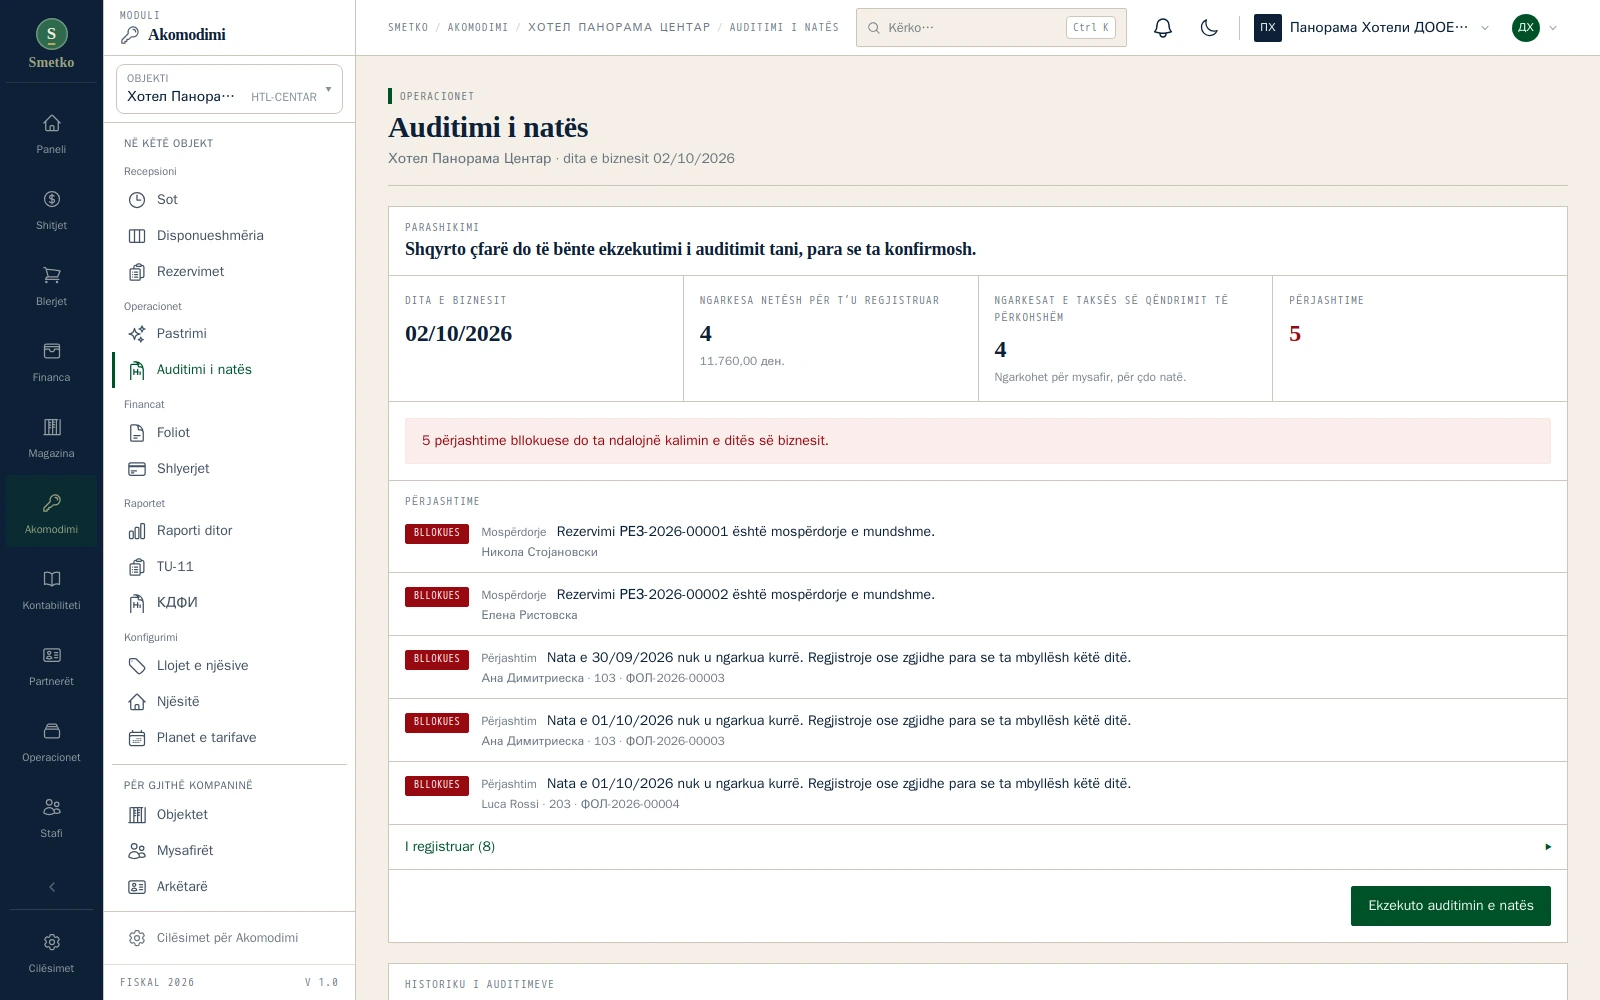Click the Smetko logo
Viewport: 1600px width, 1000px height.
click(51, 44)
